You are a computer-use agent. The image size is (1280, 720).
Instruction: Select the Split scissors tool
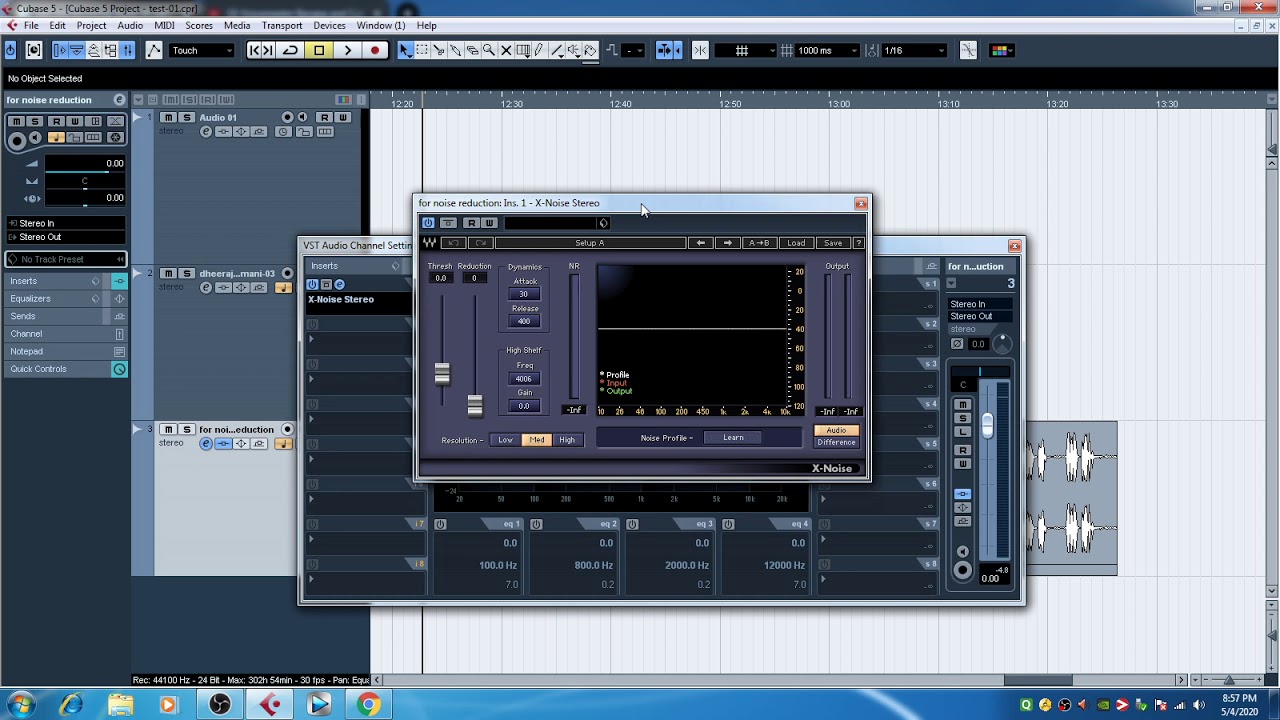438,50
